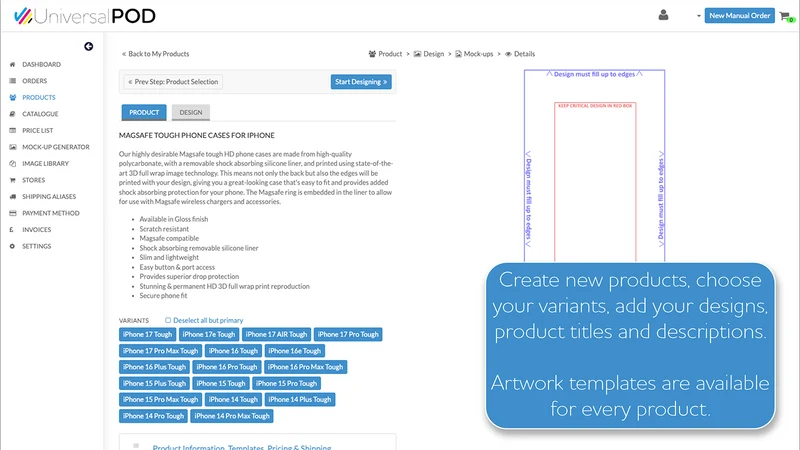Collapse the sidebar with the arrow icon
This screenshot has width=800, height=450.
coord(88,46)
